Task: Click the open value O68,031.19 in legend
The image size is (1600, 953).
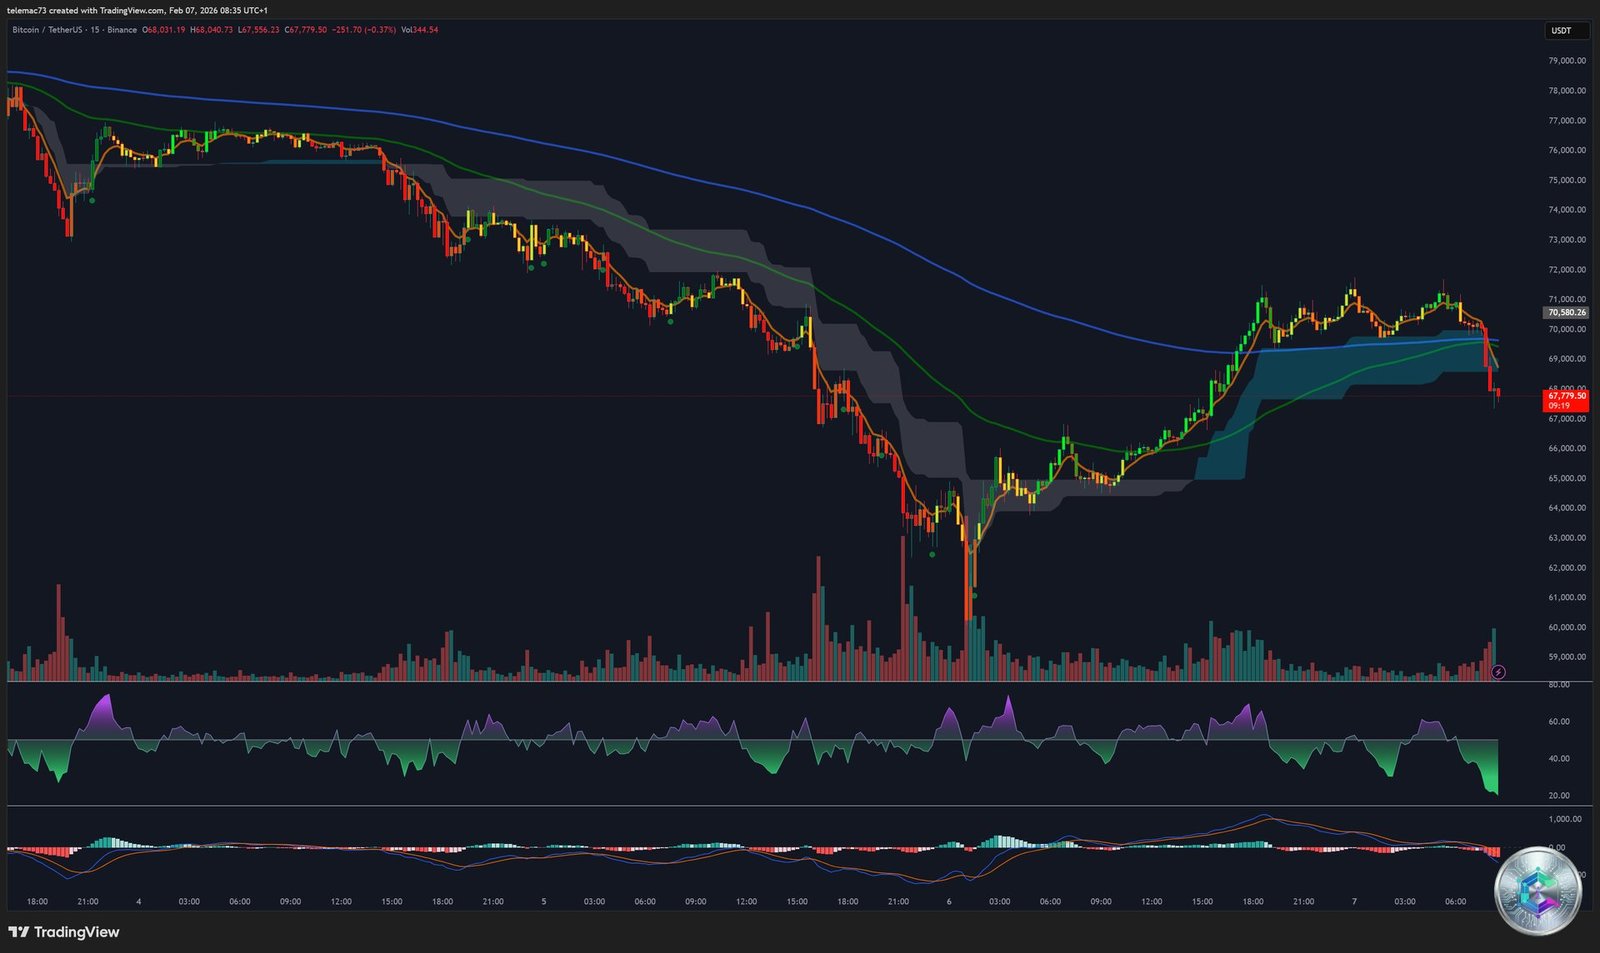Action: click(x=164, y=31)
